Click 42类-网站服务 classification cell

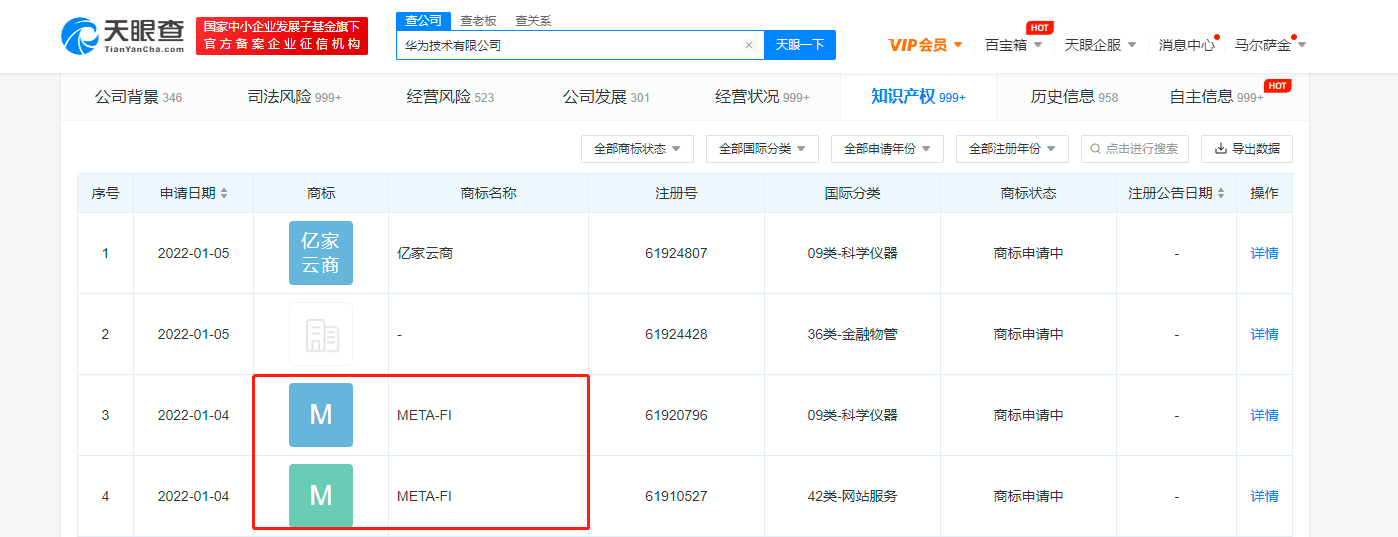[852, 496]
